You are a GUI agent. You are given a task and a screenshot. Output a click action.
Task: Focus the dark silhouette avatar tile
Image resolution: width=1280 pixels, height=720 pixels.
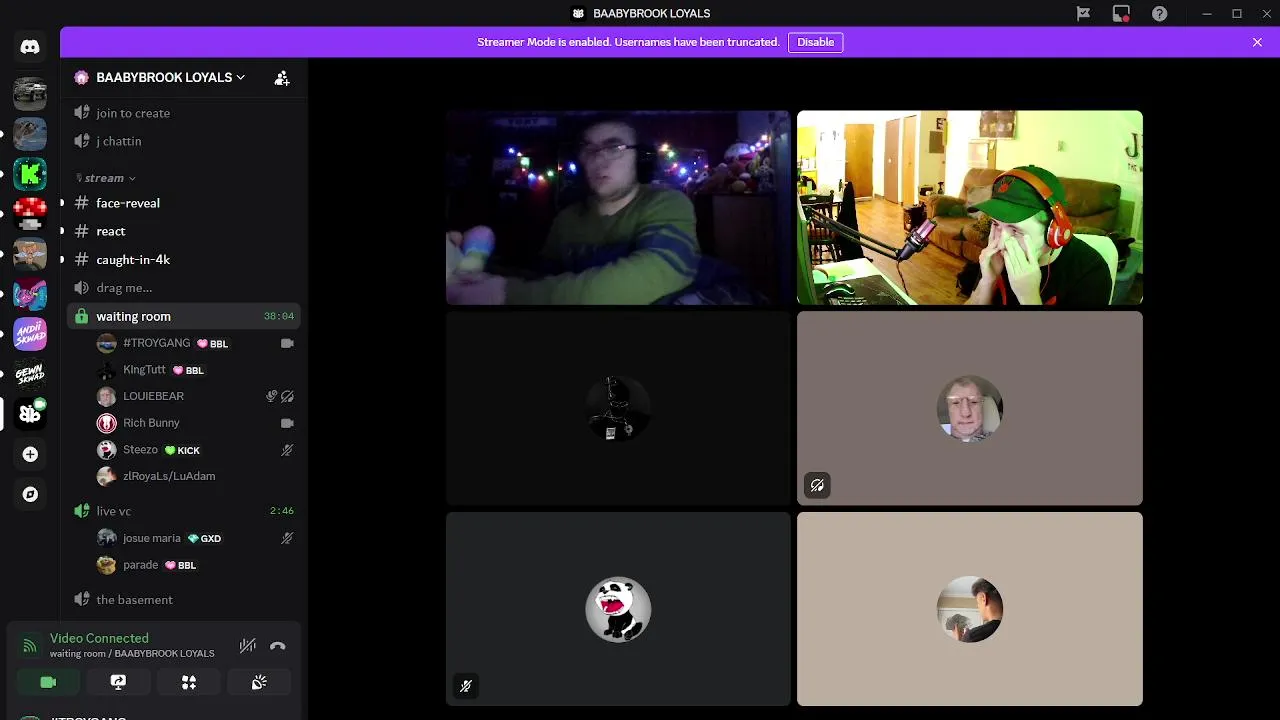[x=618, y=408]
